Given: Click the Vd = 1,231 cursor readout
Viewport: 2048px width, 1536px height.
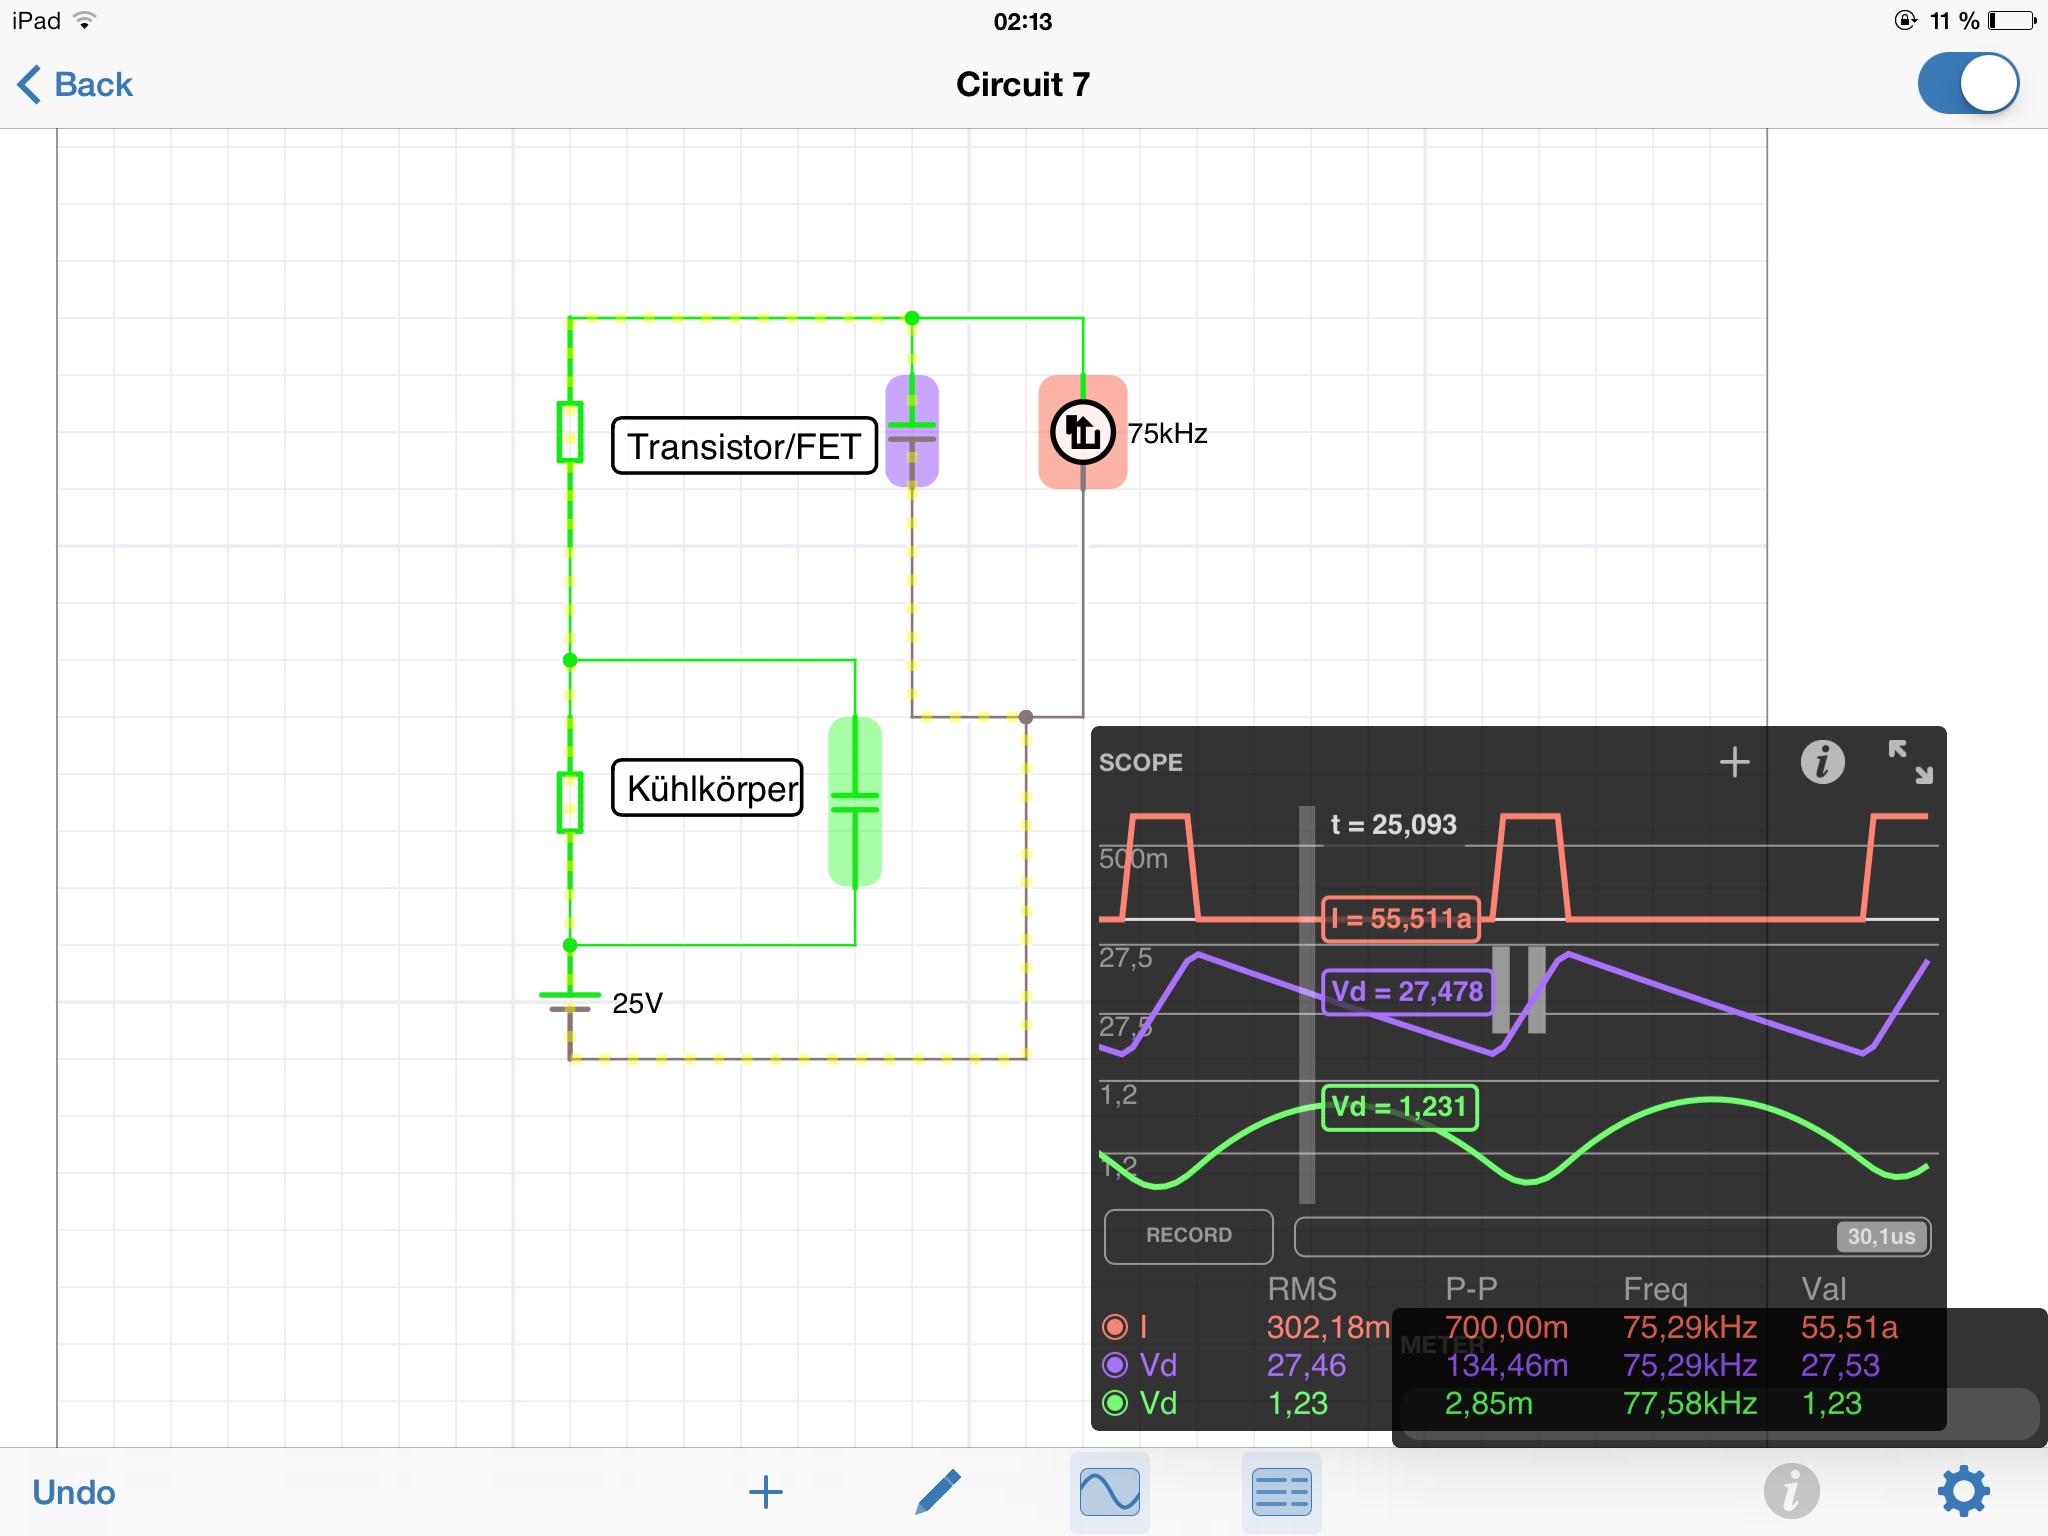Looking at the screenshot, I should (1399, 1107).
